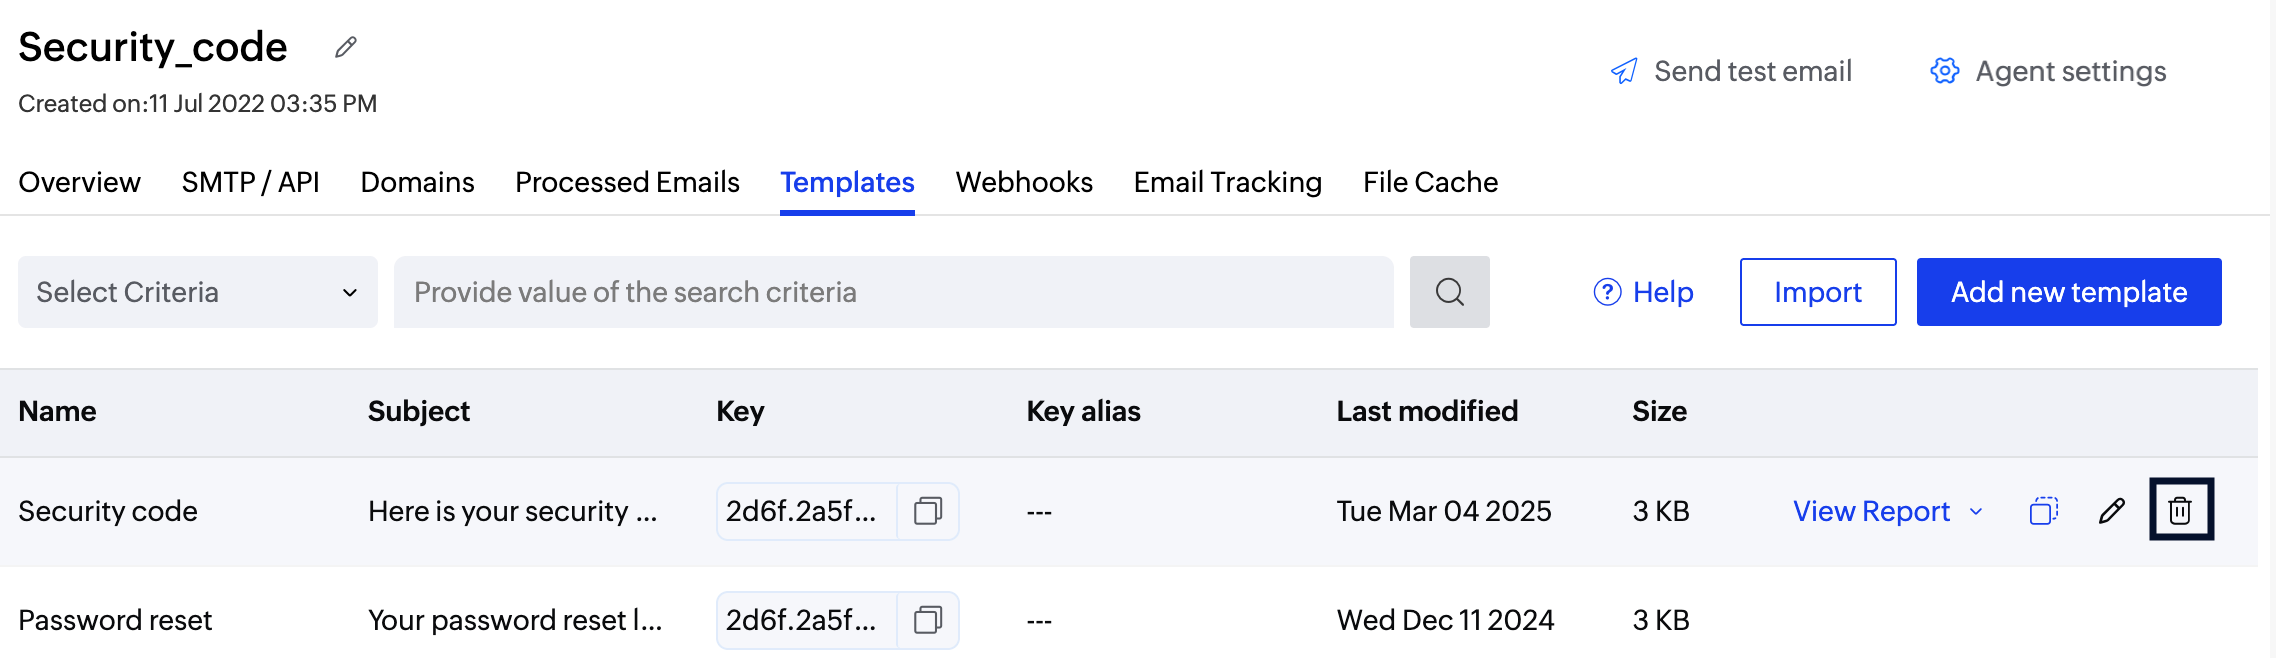This screenshot has height=658, width=2276.
Task: Copy the Security code template key
Action: (x=928, y=511)
